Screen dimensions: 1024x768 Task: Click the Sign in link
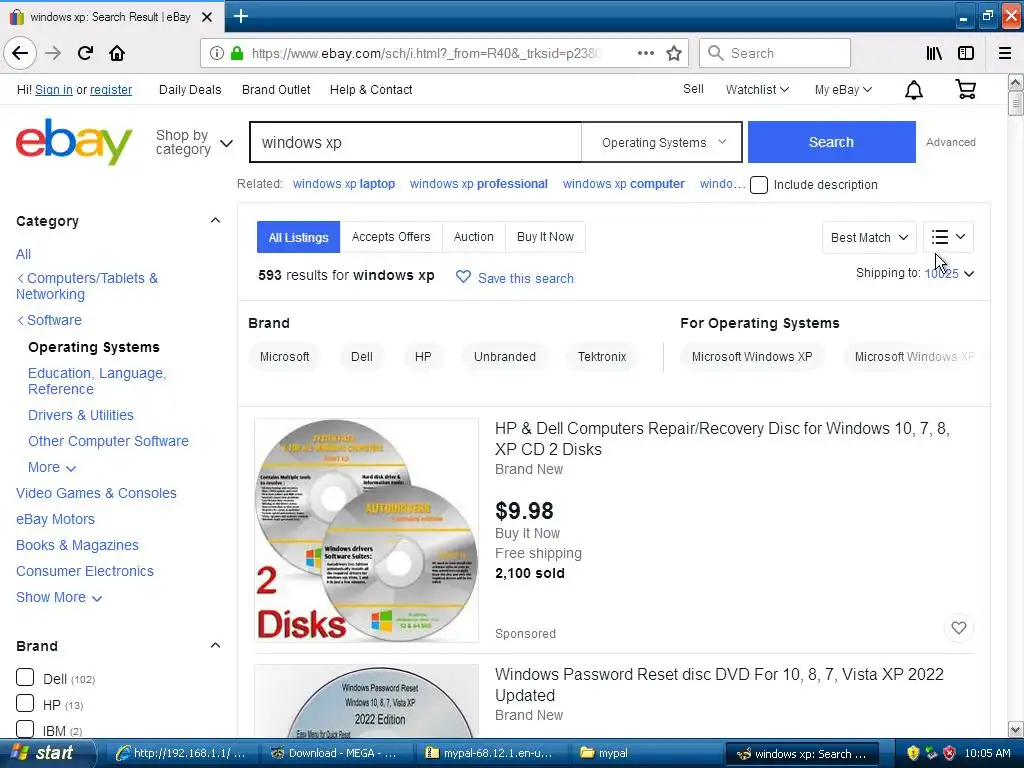[54, 89]
